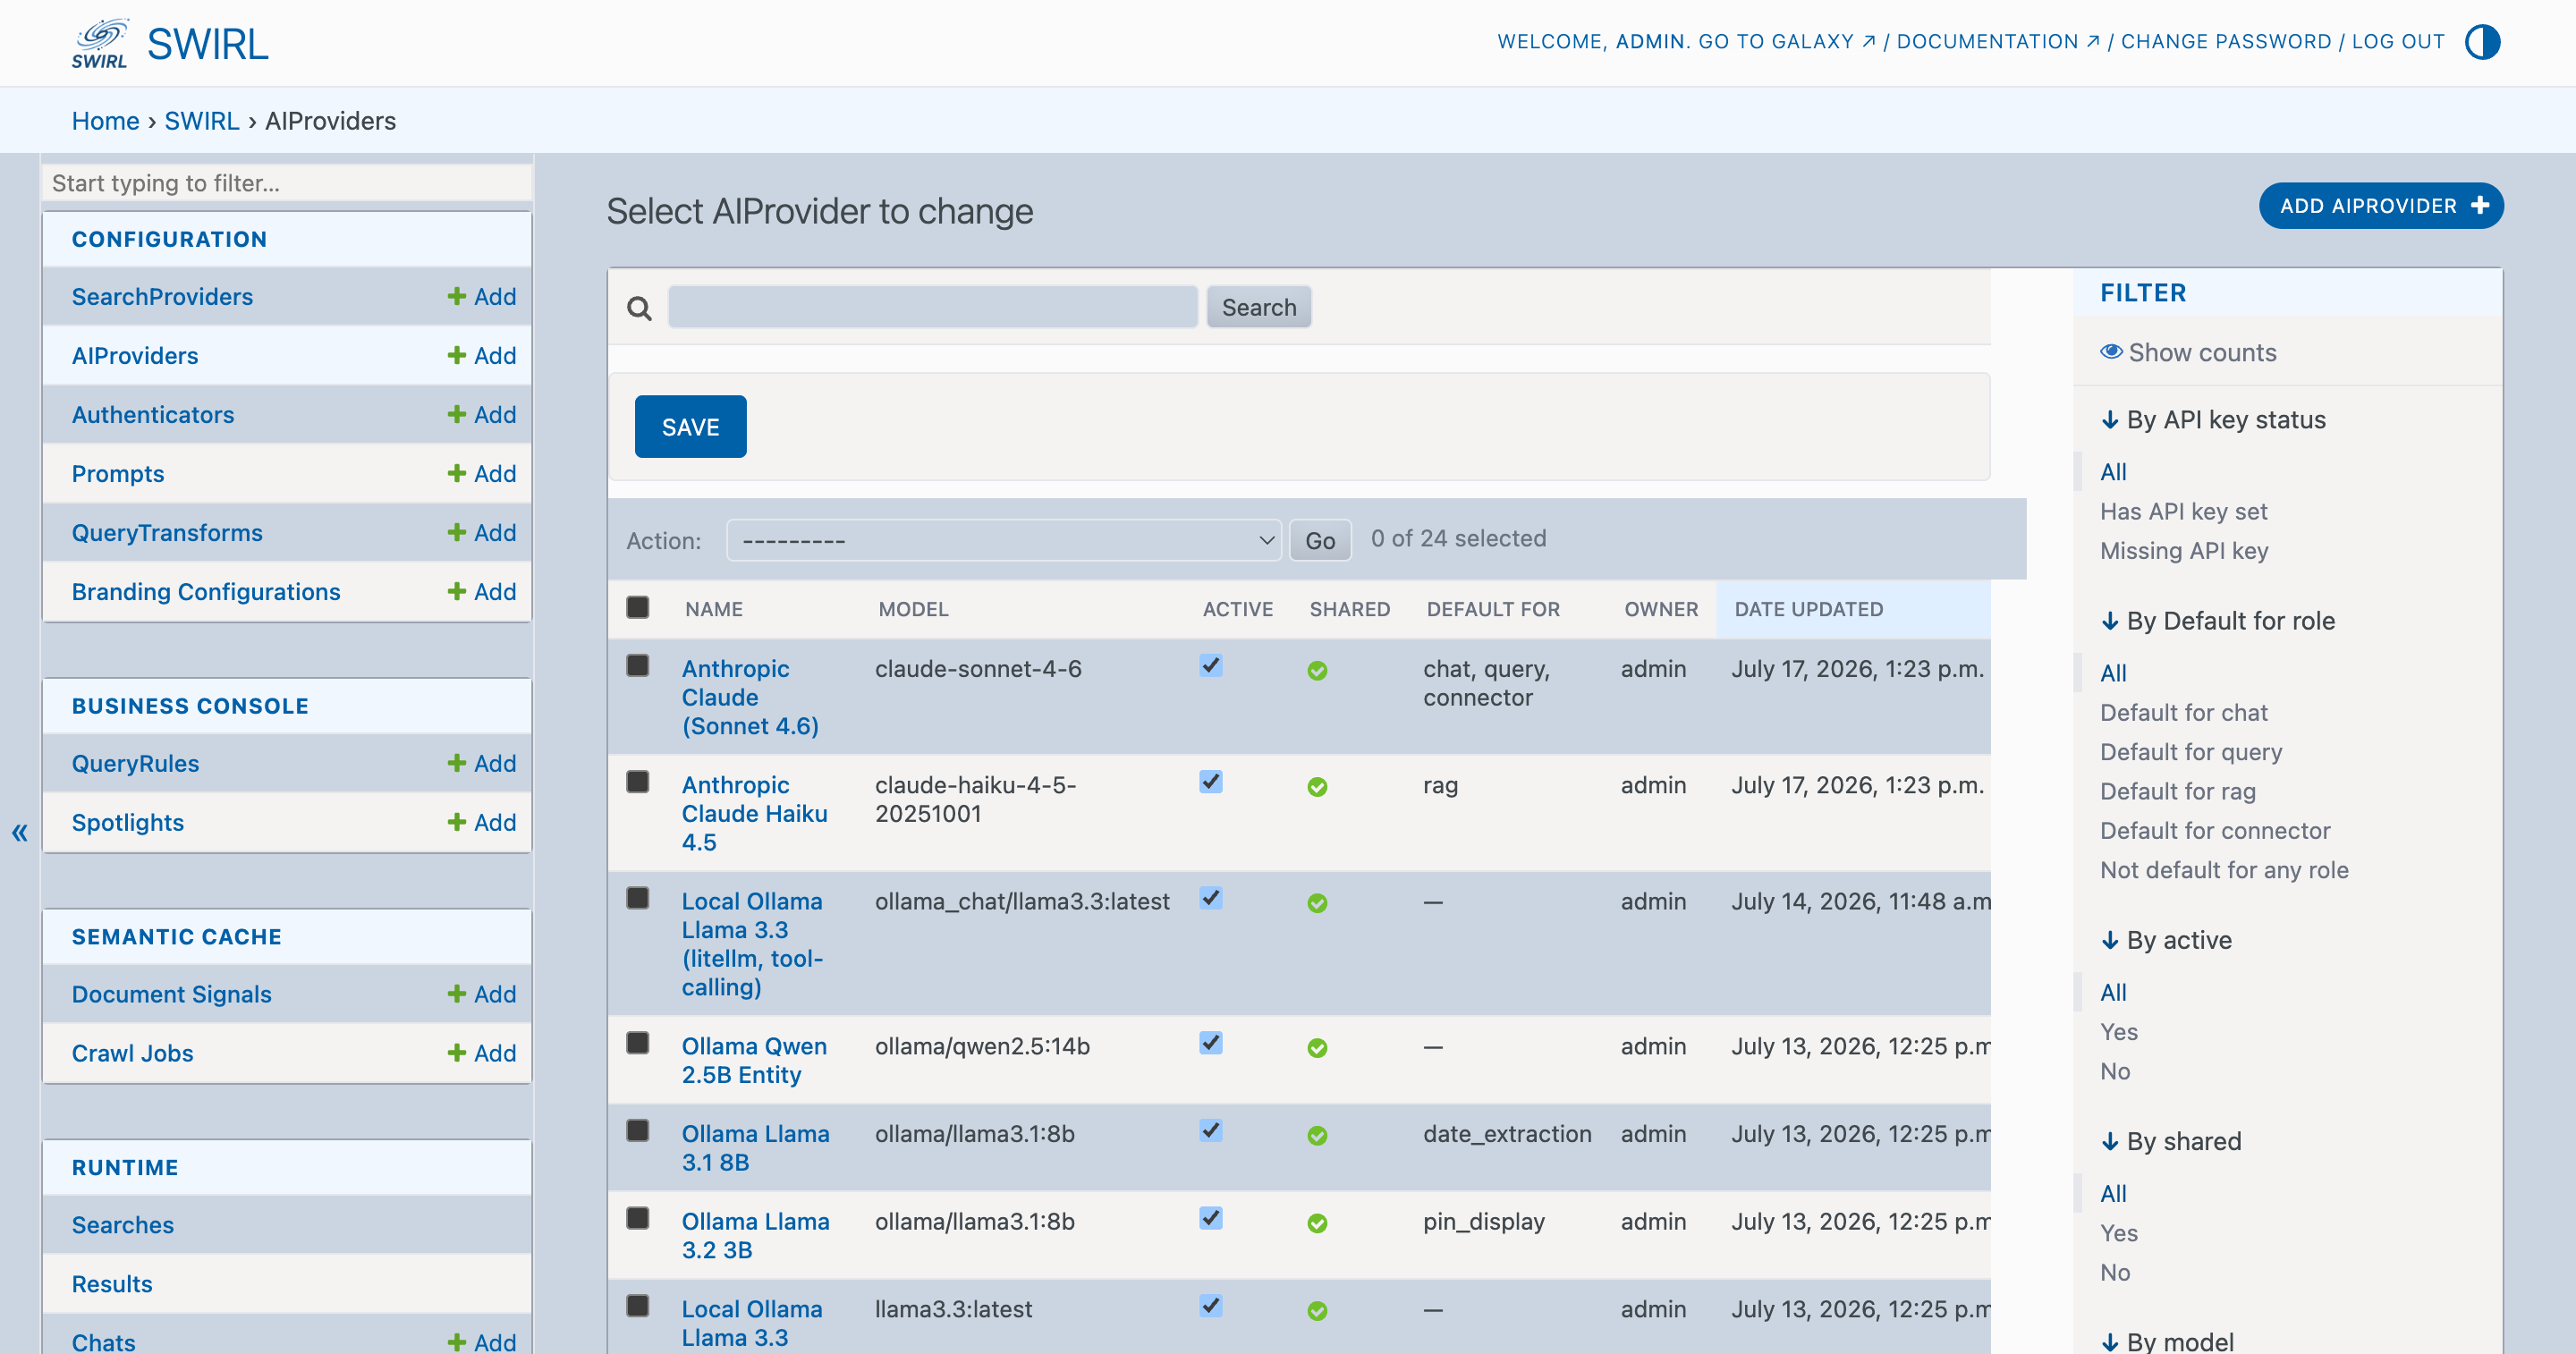Uncheck Active for Ollama Llama 3.2 3B row
This screenshot has width=2576, height=1354.
1210,1217
